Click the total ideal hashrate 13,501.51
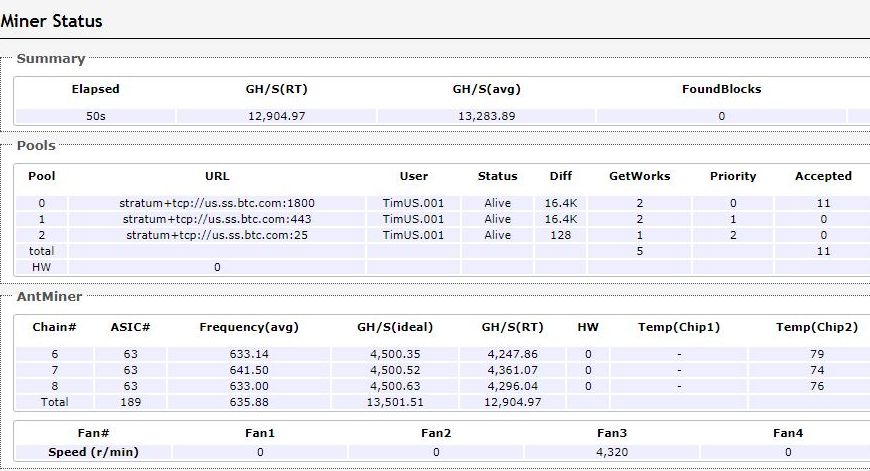 tap(397, 401)
